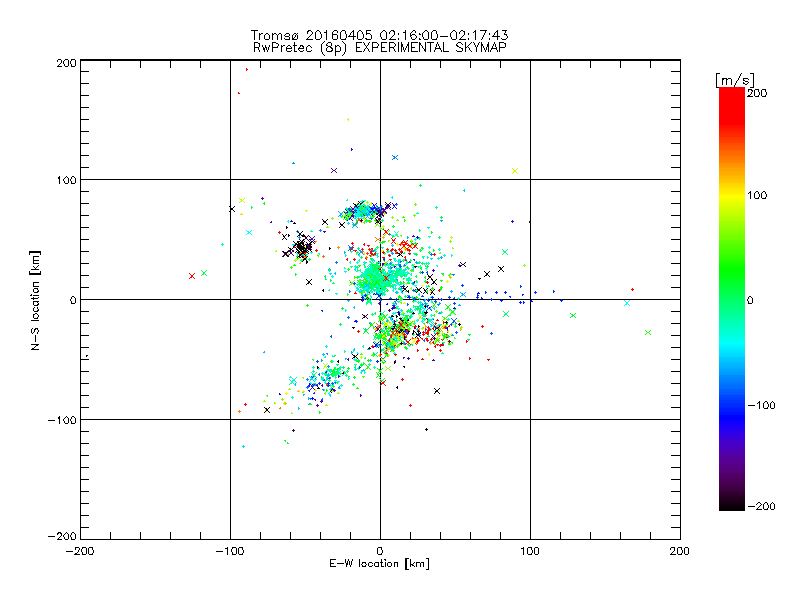
Task: Click the y-axis tick label '0'
Action: [x=73, y=300]
